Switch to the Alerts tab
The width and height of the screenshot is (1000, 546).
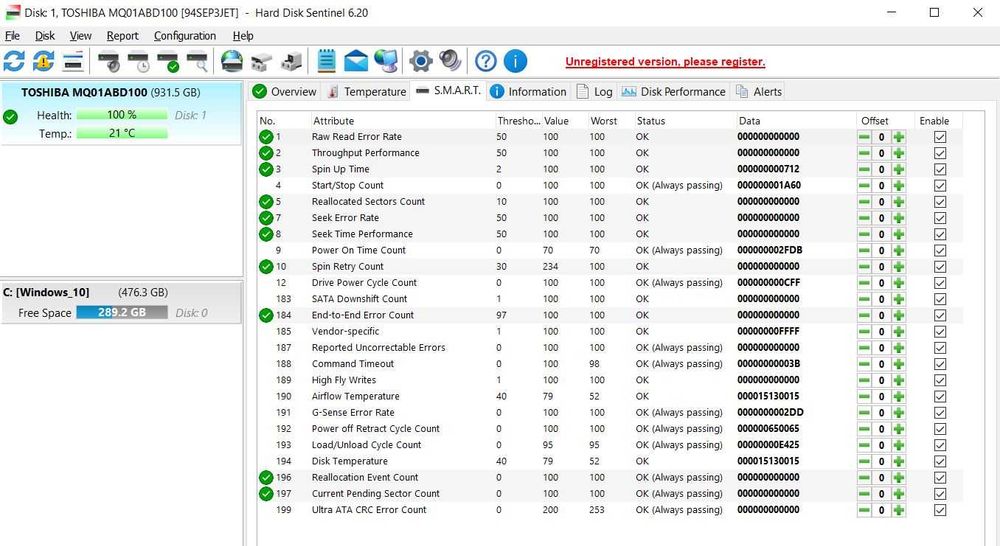click(759, 91)
